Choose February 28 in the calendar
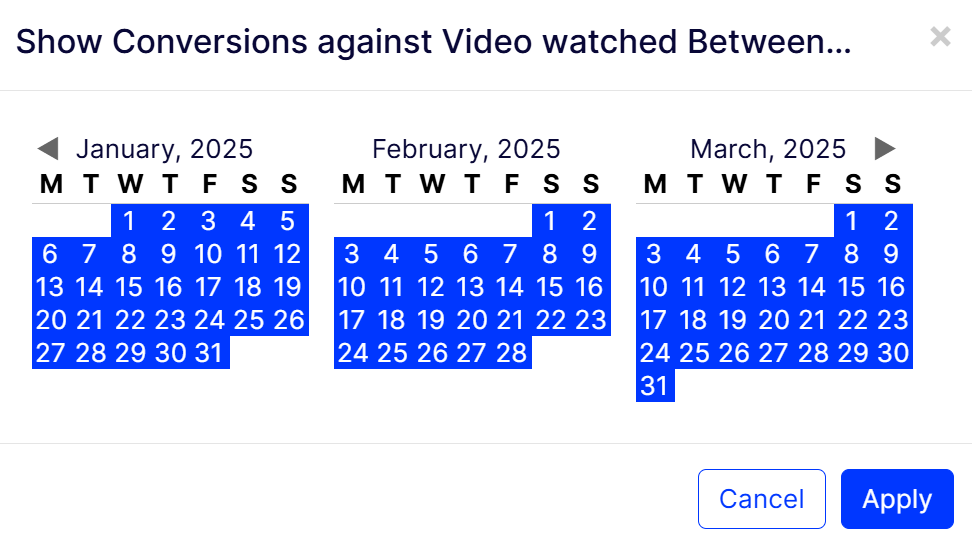 pyautogui.click(x=510, y=353)
